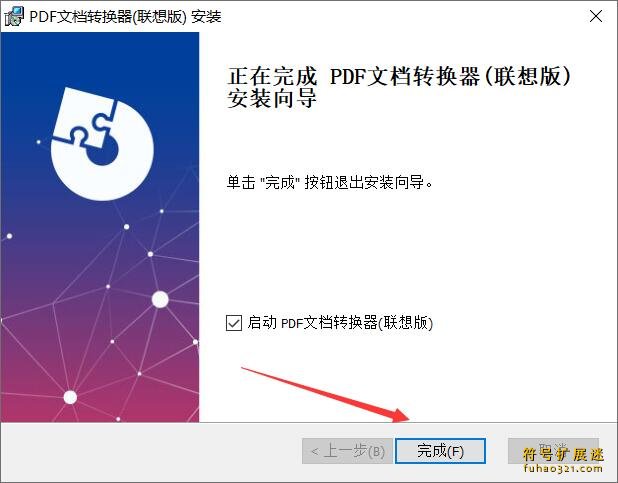The height and width of the screenshot is (483, 618).
Task: Click the grey button bar left of 上一步(B)
Action: 151,451
